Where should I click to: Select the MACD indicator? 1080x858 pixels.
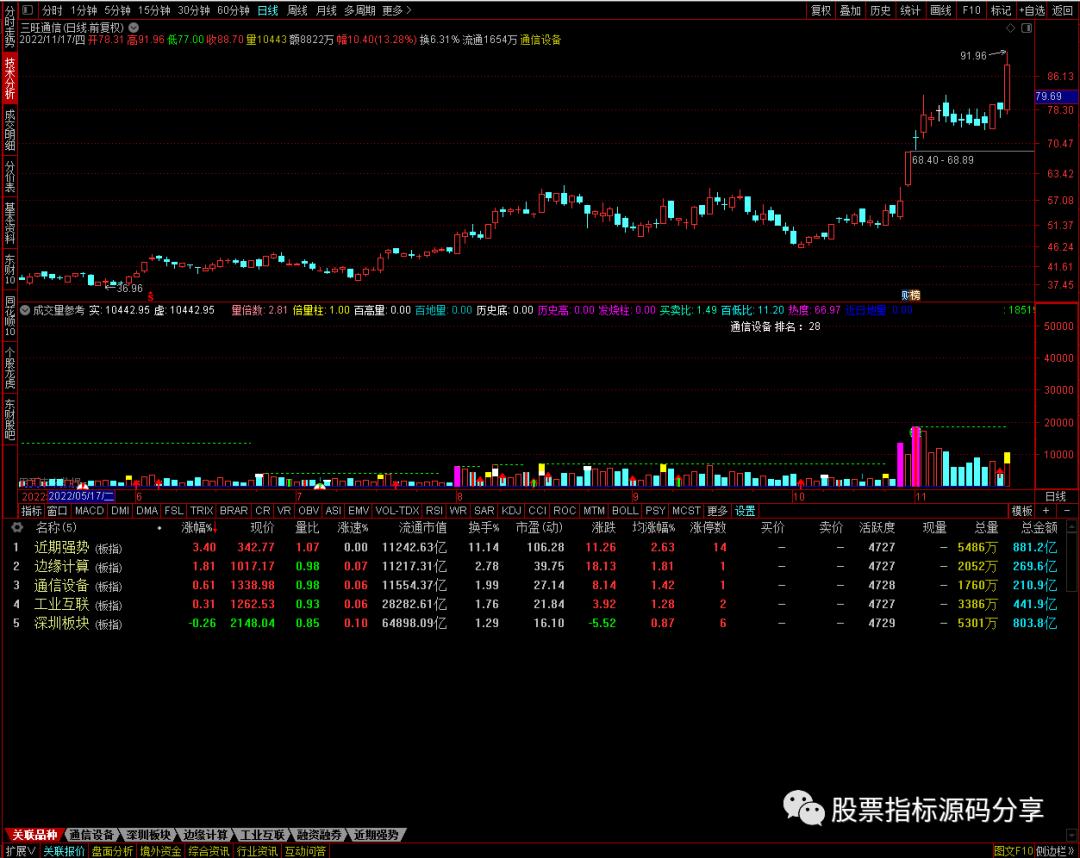[x=89, y=511]
